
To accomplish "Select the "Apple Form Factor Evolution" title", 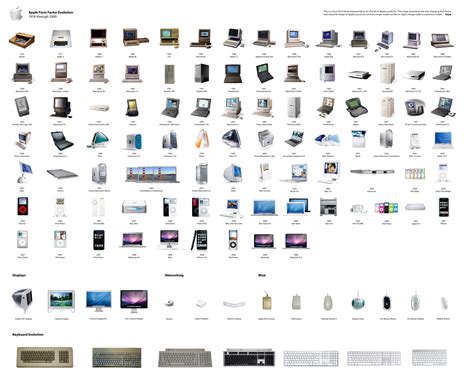I will point(51,12).
